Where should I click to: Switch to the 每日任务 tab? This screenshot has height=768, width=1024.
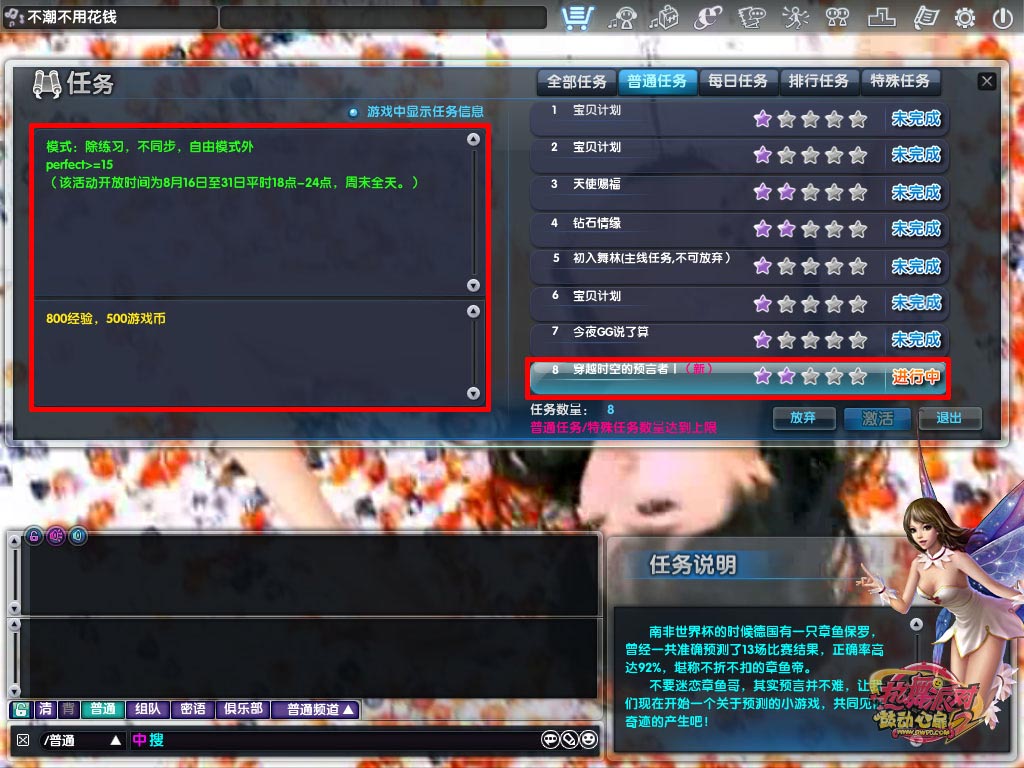point(738,81)
